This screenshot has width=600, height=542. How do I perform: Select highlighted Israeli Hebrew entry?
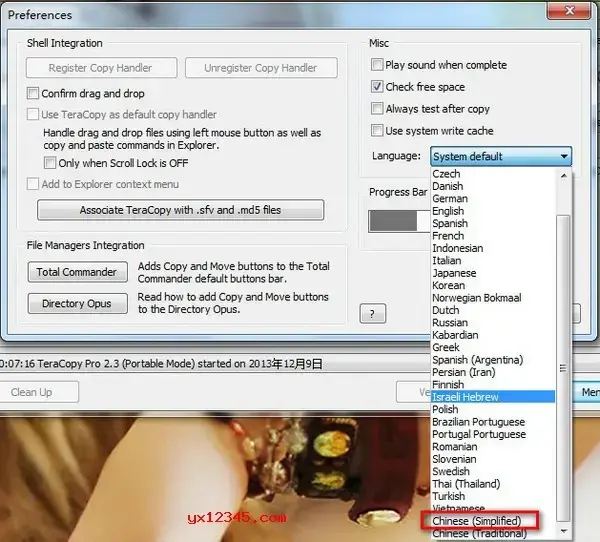pos(493,397)
